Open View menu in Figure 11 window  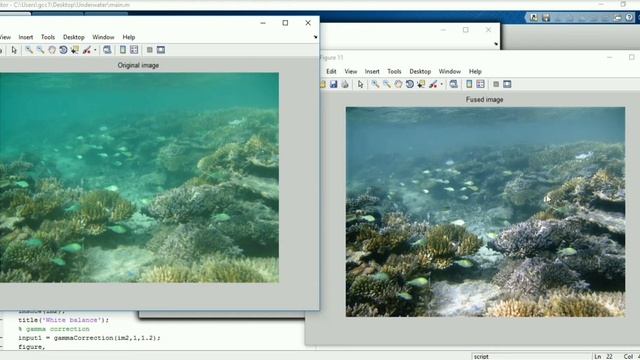[x=351, y=71]
